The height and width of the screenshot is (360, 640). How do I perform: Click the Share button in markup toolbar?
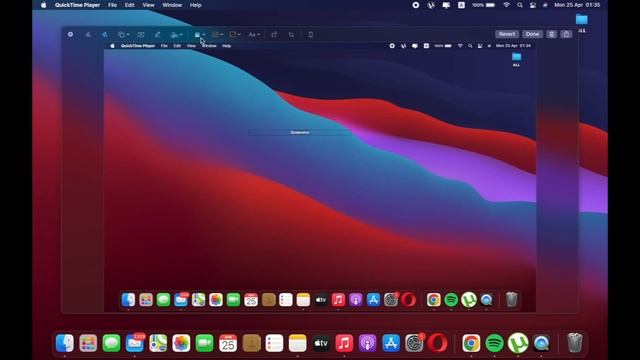[x=566, y=34]
